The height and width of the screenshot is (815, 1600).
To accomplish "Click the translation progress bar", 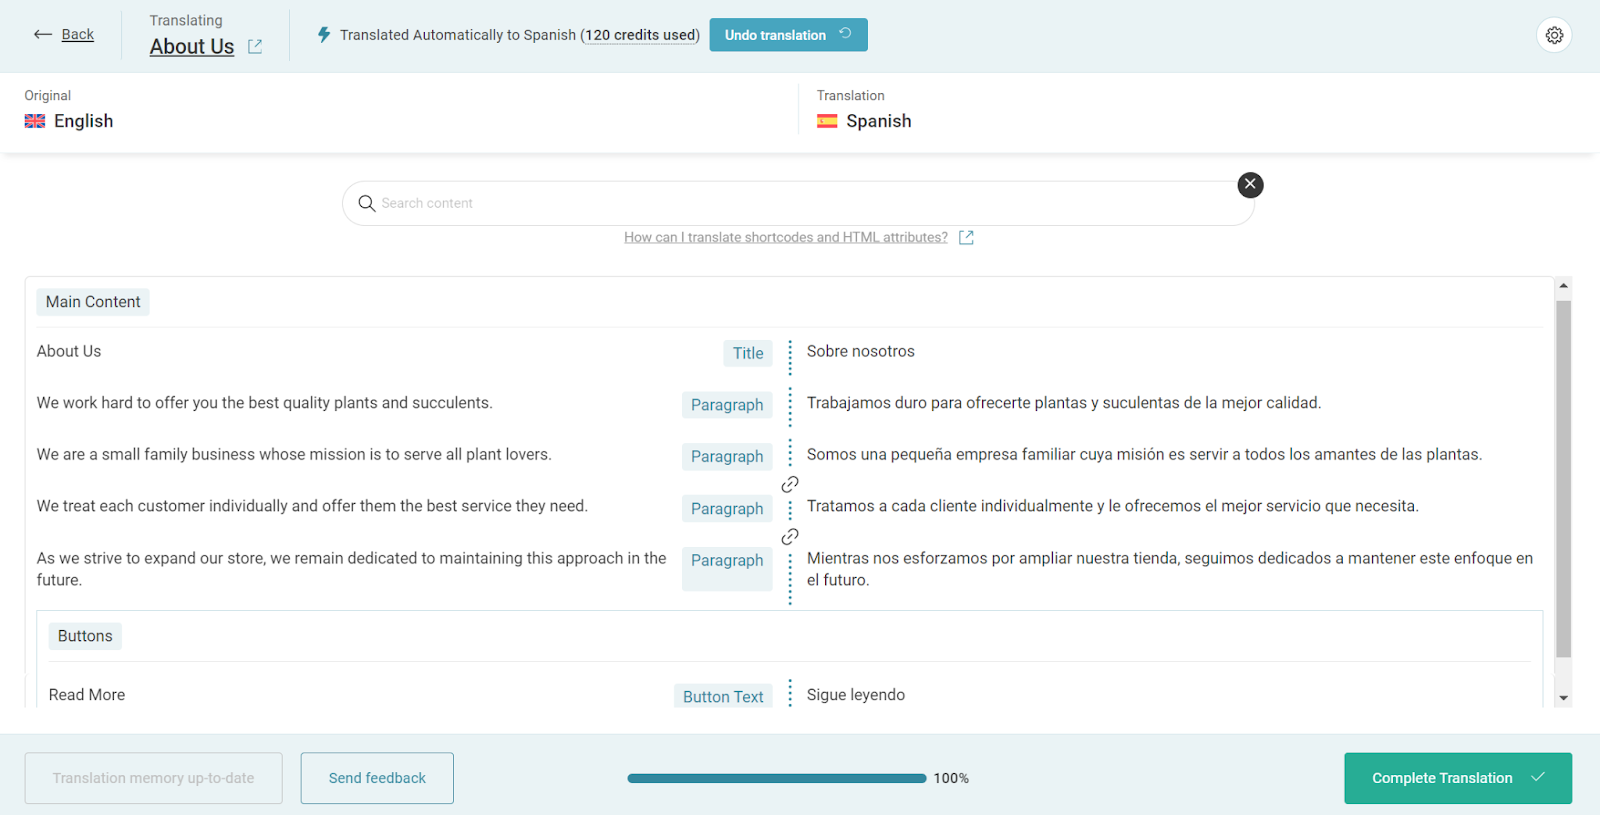I will click(777, 778).
